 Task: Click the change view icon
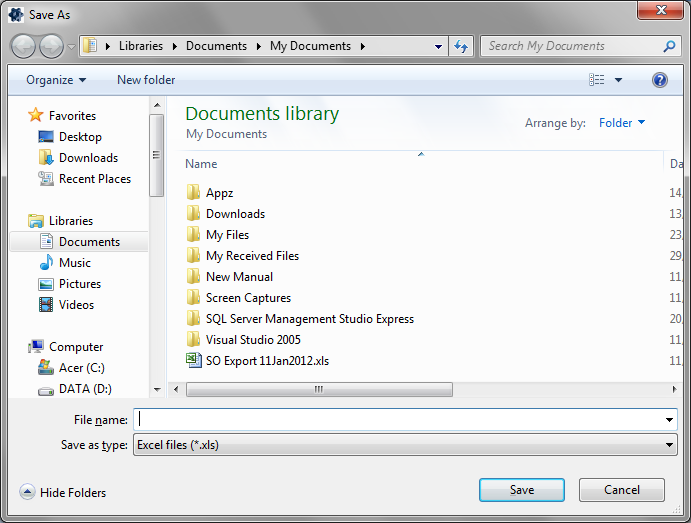pyautogui.click(x=597, y=80)
